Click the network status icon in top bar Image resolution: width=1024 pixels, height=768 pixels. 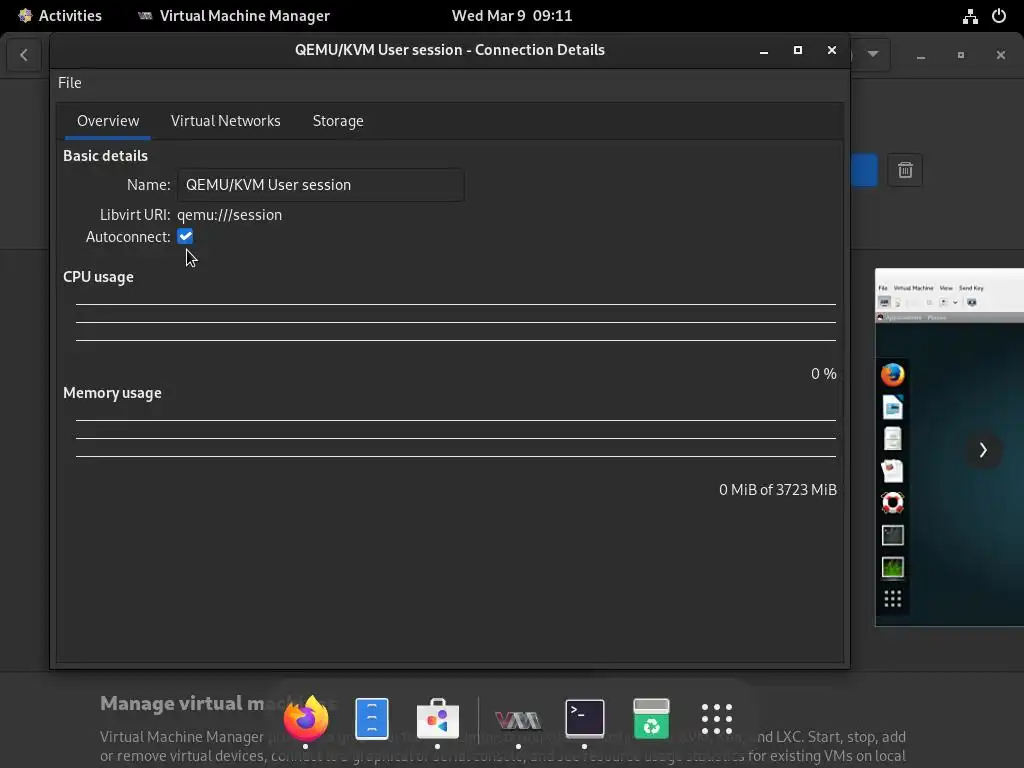click(970, 16)
